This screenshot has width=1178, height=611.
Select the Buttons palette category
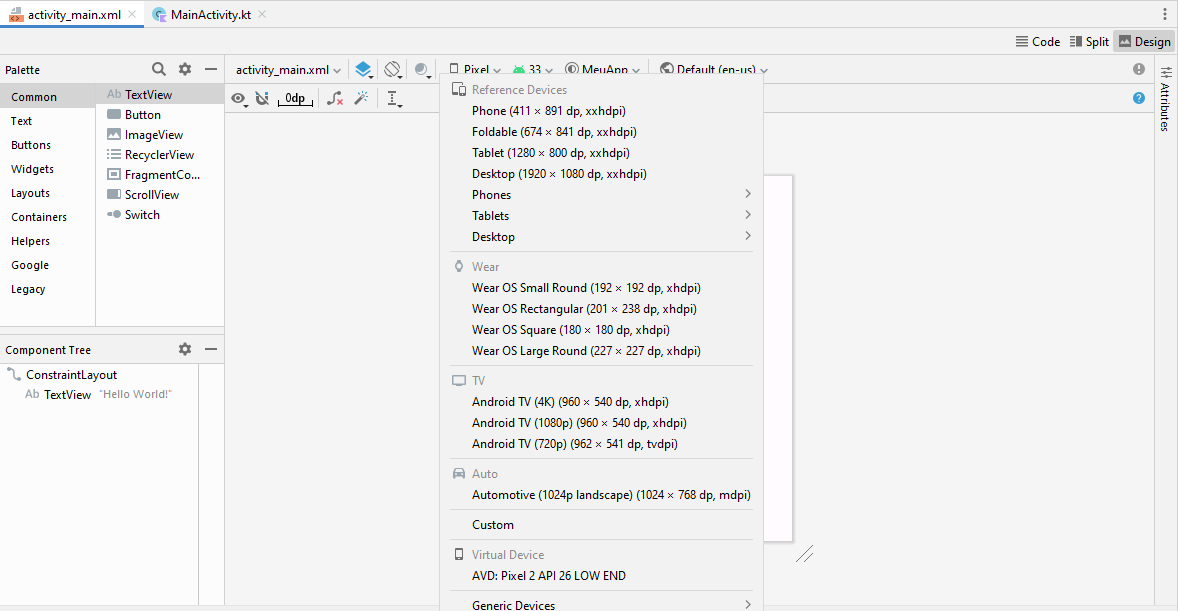click(31, 145)
